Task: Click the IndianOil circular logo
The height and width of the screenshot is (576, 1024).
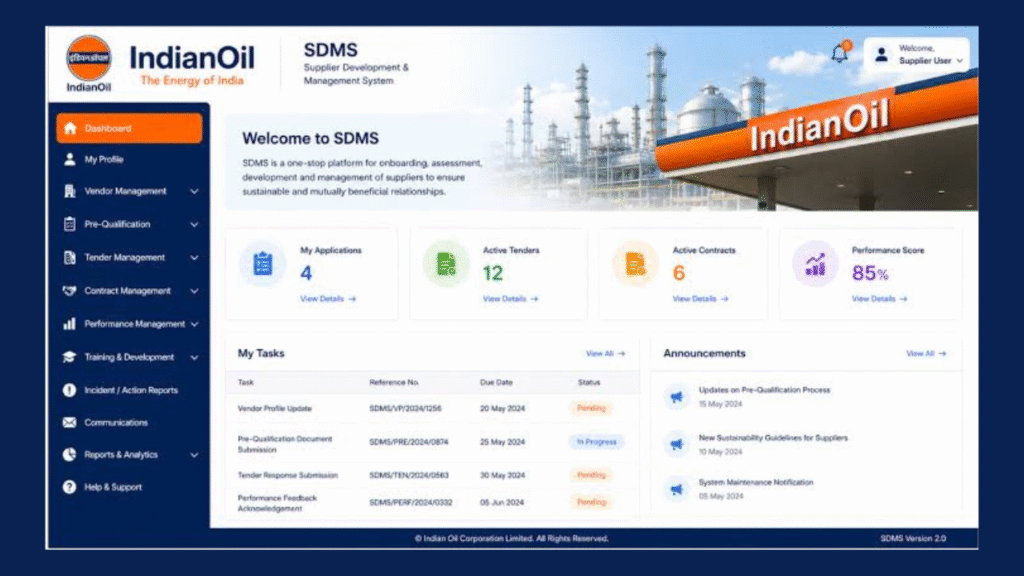Action: tap(89, 57)
